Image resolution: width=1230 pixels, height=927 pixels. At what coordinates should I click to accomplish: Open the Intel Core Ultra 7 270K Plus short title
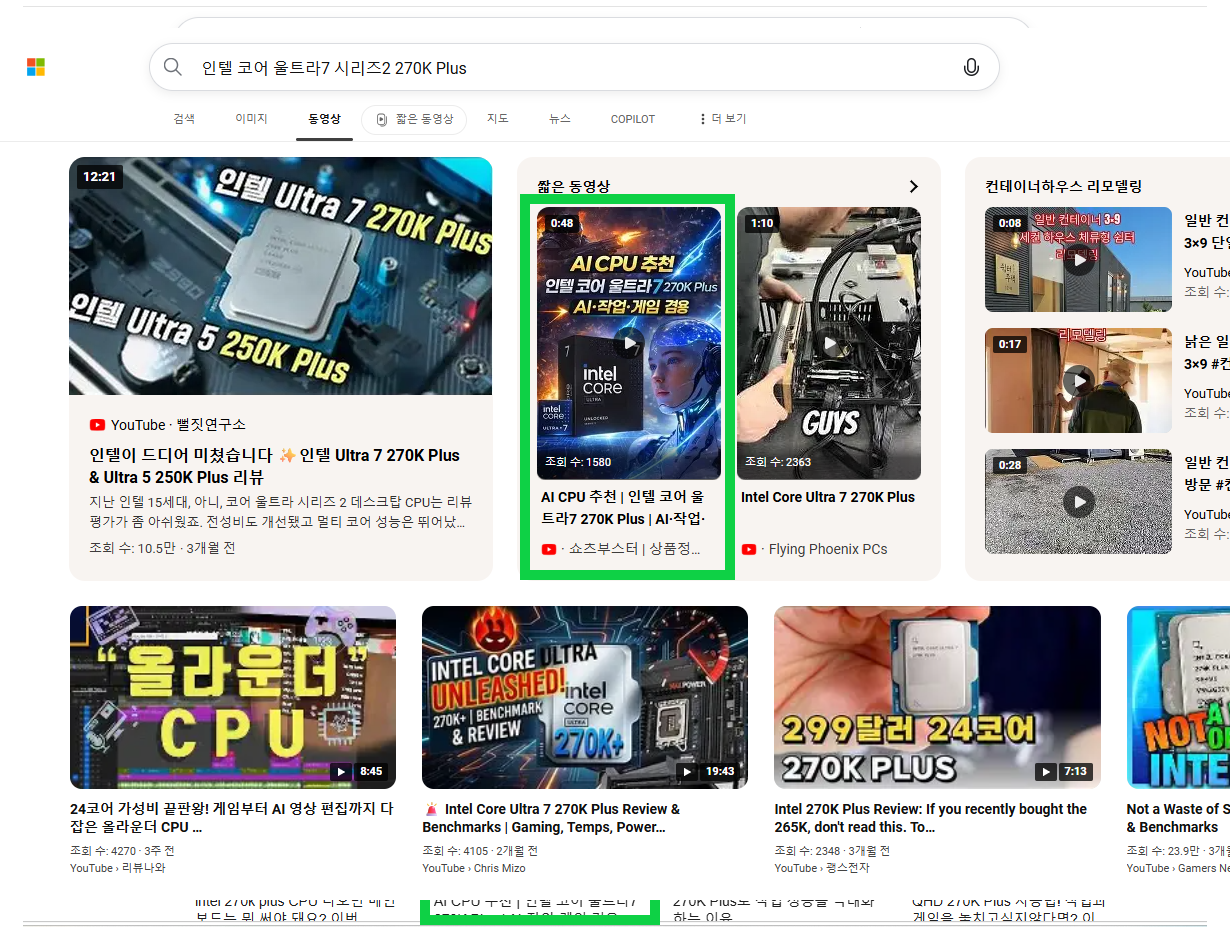(x=828, y=497)
